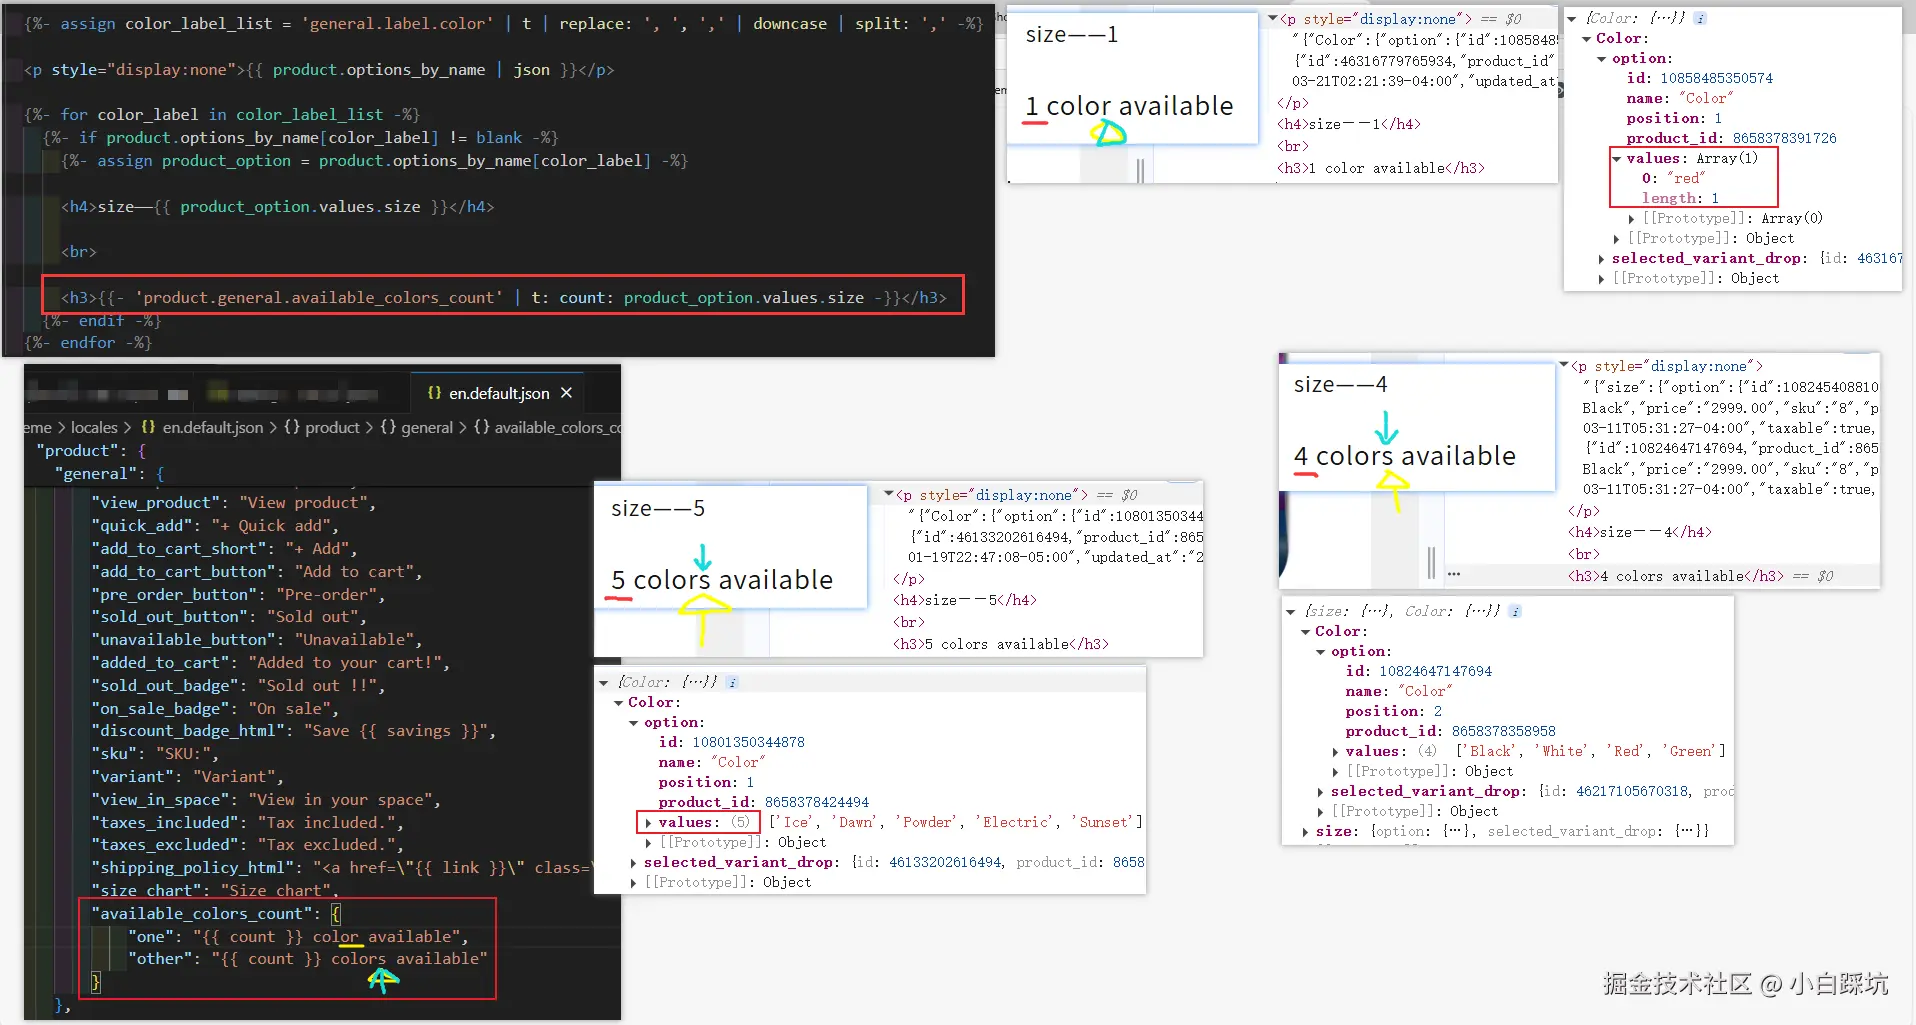The image size is (1916, 1025).
Task: Open the available_colors breadcrumb segment
Action: pos(557,427)
